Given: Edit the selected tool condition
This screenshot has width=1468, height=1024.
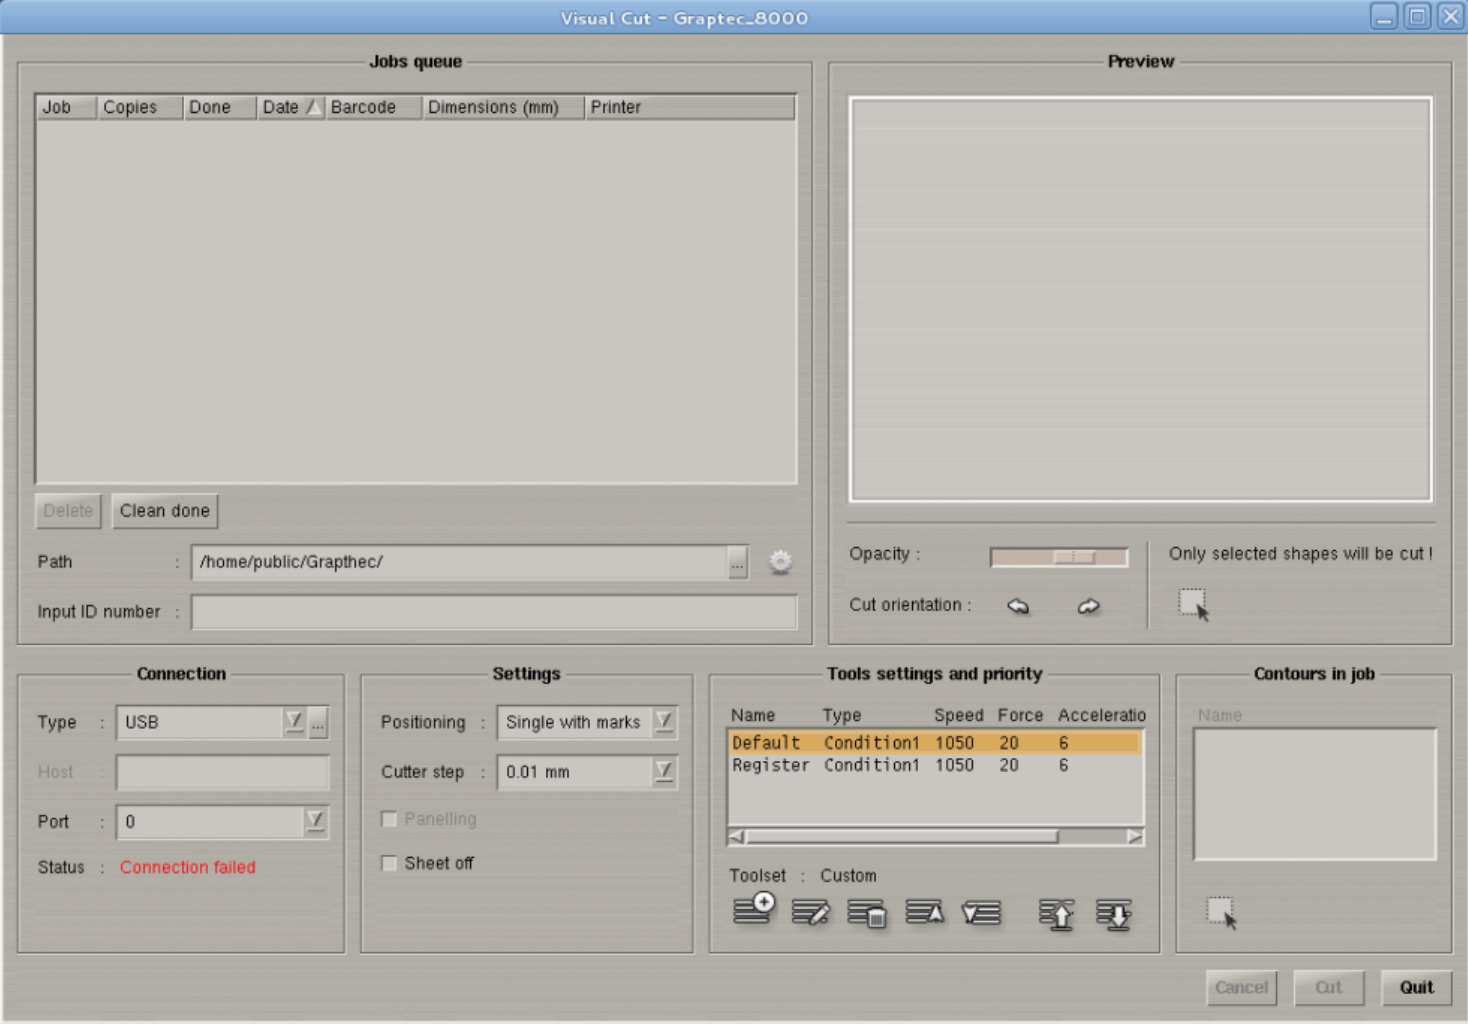Looking at the screenshot, I should coord(810,913).
